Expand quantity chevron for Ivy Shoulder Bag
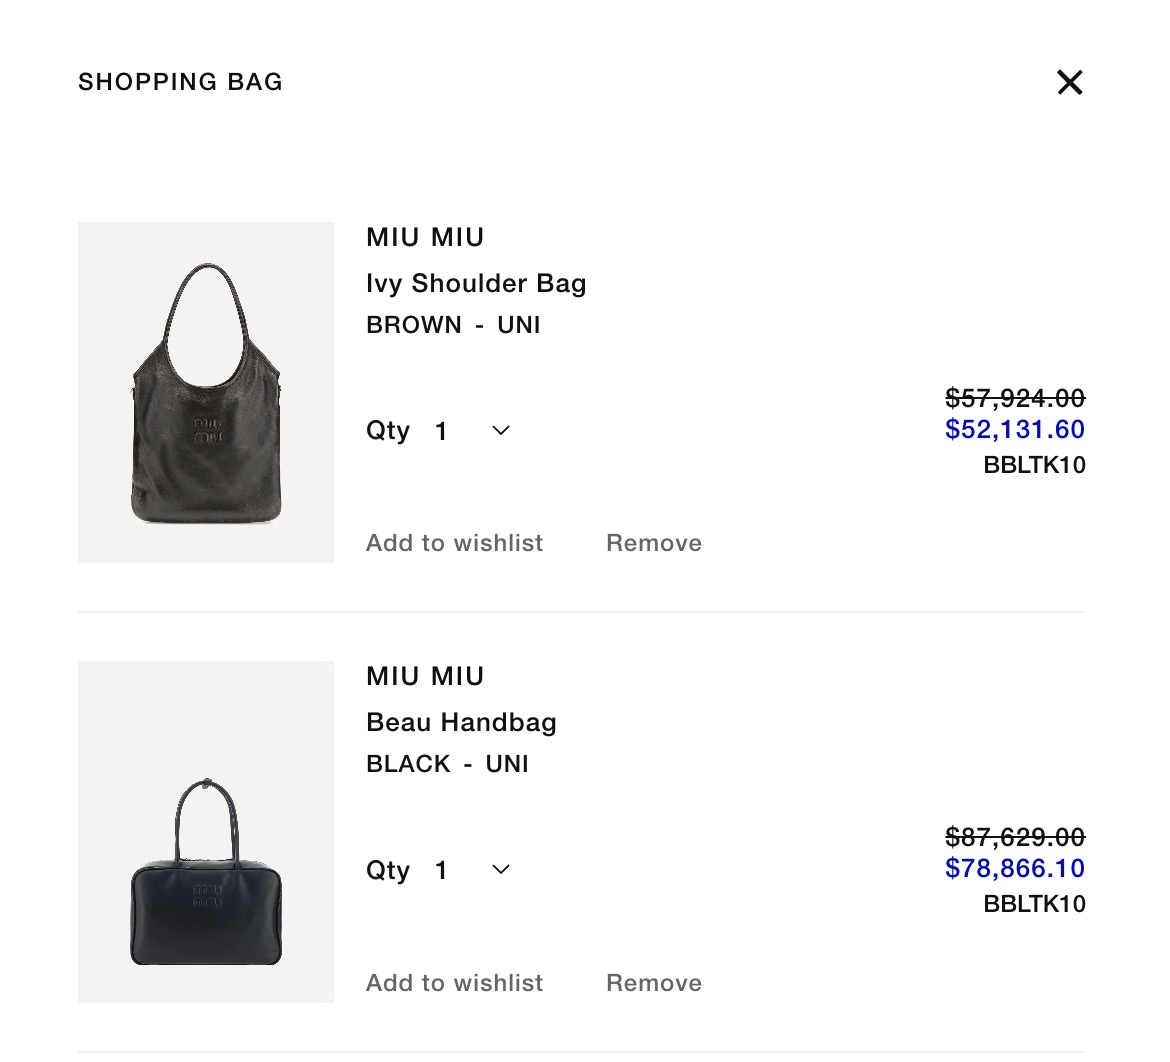 point(501,430)
